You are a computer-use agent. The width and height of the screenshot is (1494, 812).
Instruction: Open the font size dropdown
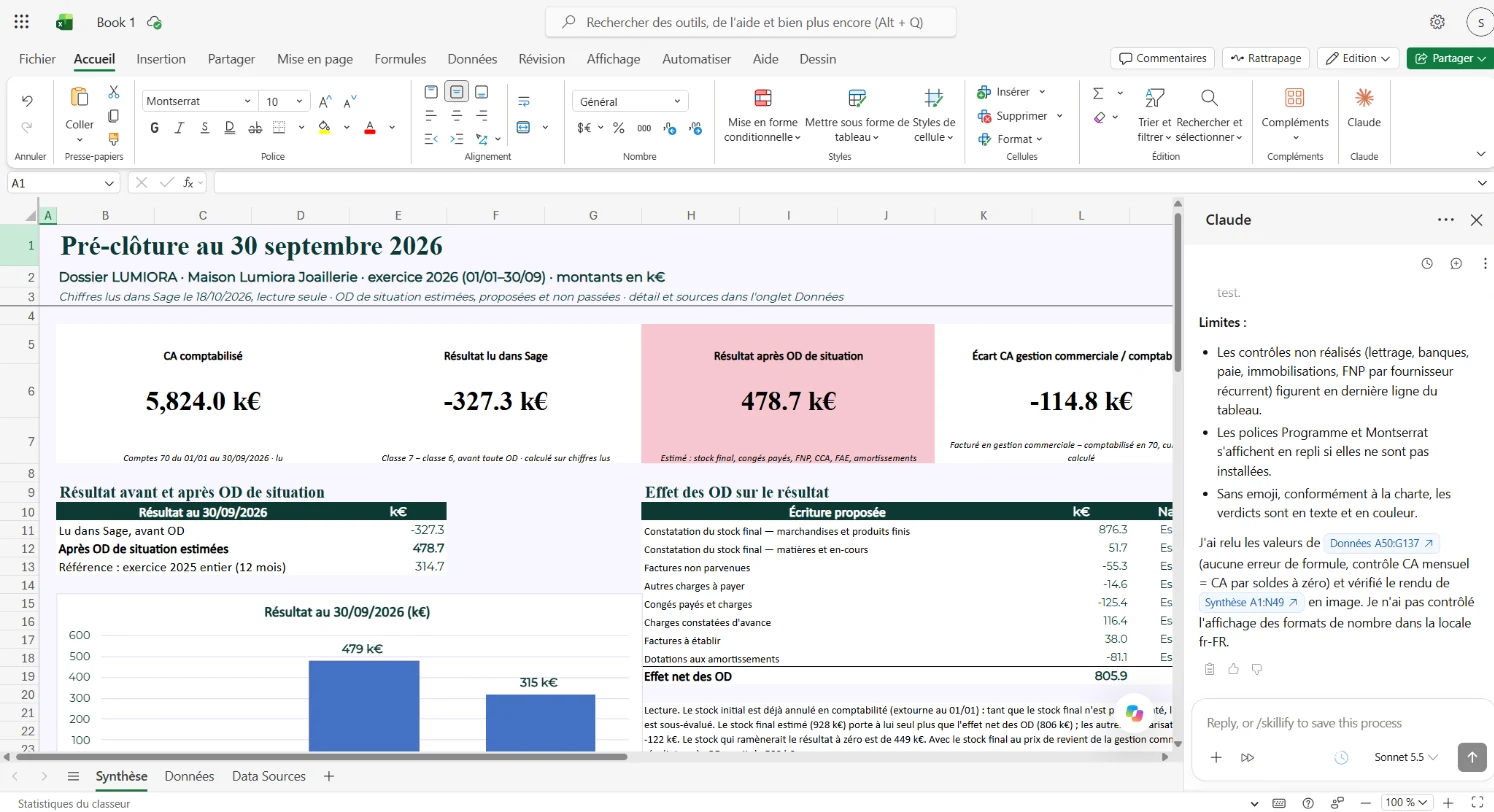tap(300, 101)
